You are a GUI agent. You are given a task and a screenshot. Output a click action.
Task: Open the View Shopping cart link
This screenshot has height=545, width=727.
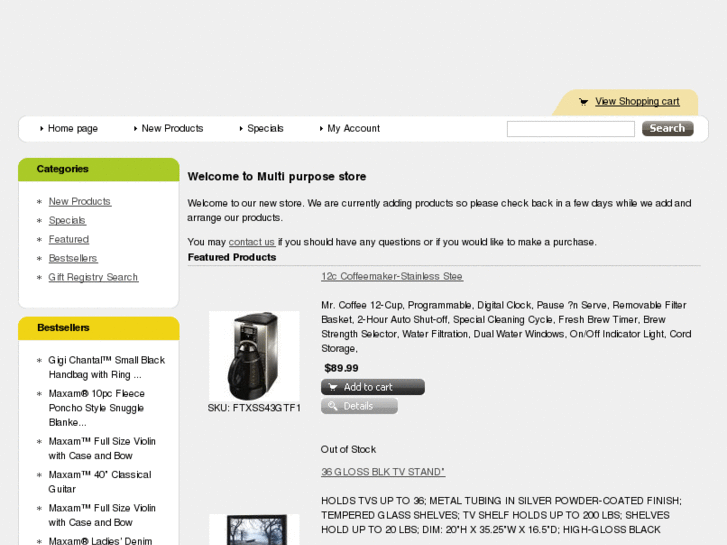(637, 102)
